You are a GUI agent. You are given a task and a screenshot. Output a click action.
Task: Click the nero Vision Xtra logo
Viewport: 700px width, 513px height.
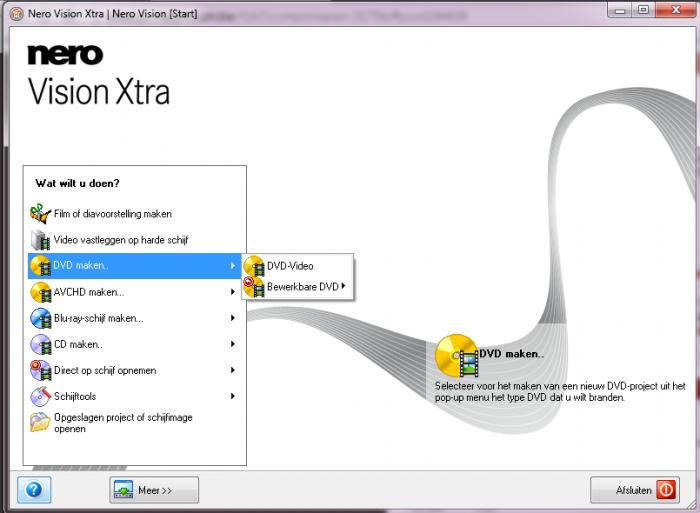(99, 75)
